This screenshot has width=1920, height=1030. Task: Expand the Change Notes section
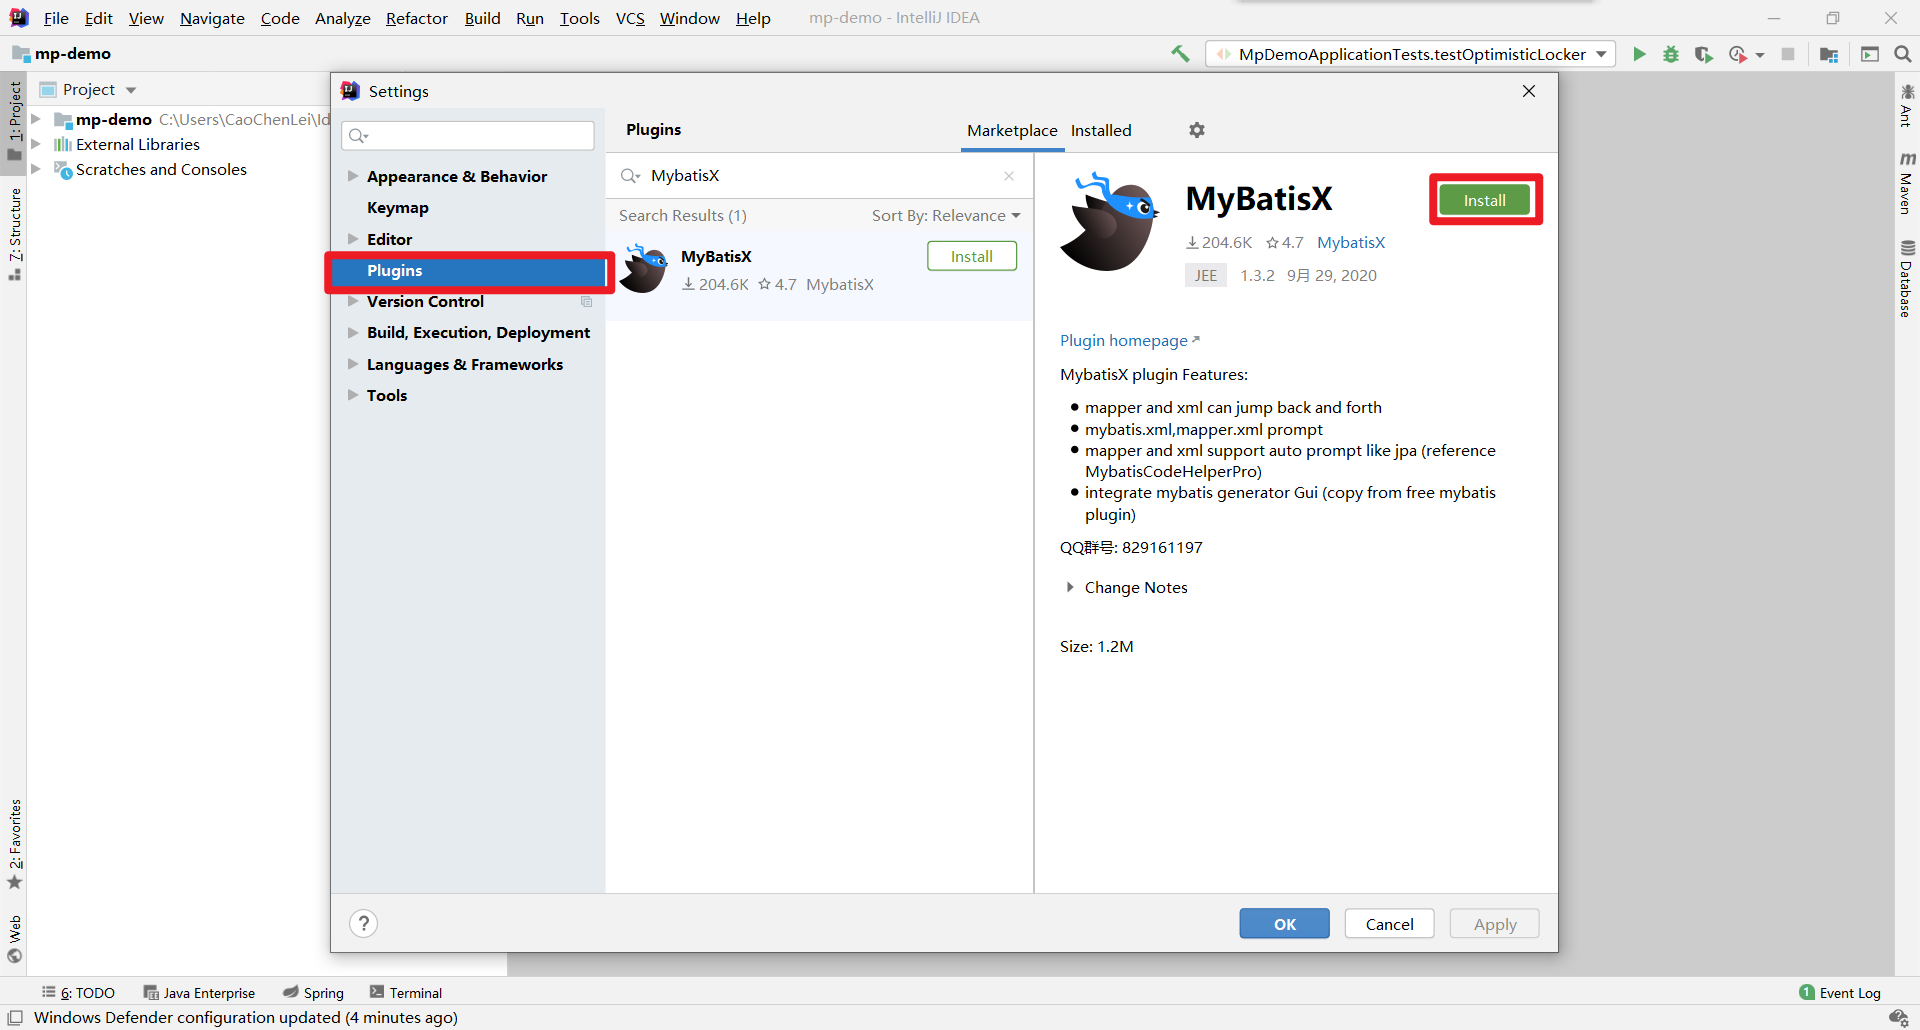tap(1070, 587)
